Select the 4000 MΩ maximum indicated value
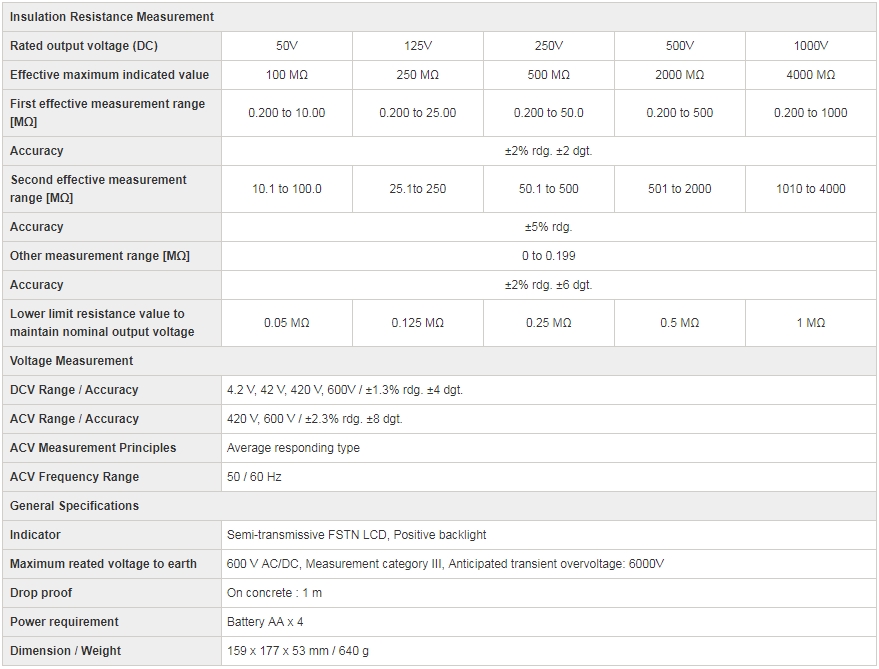879x669 pixels. tap(810, 75)
